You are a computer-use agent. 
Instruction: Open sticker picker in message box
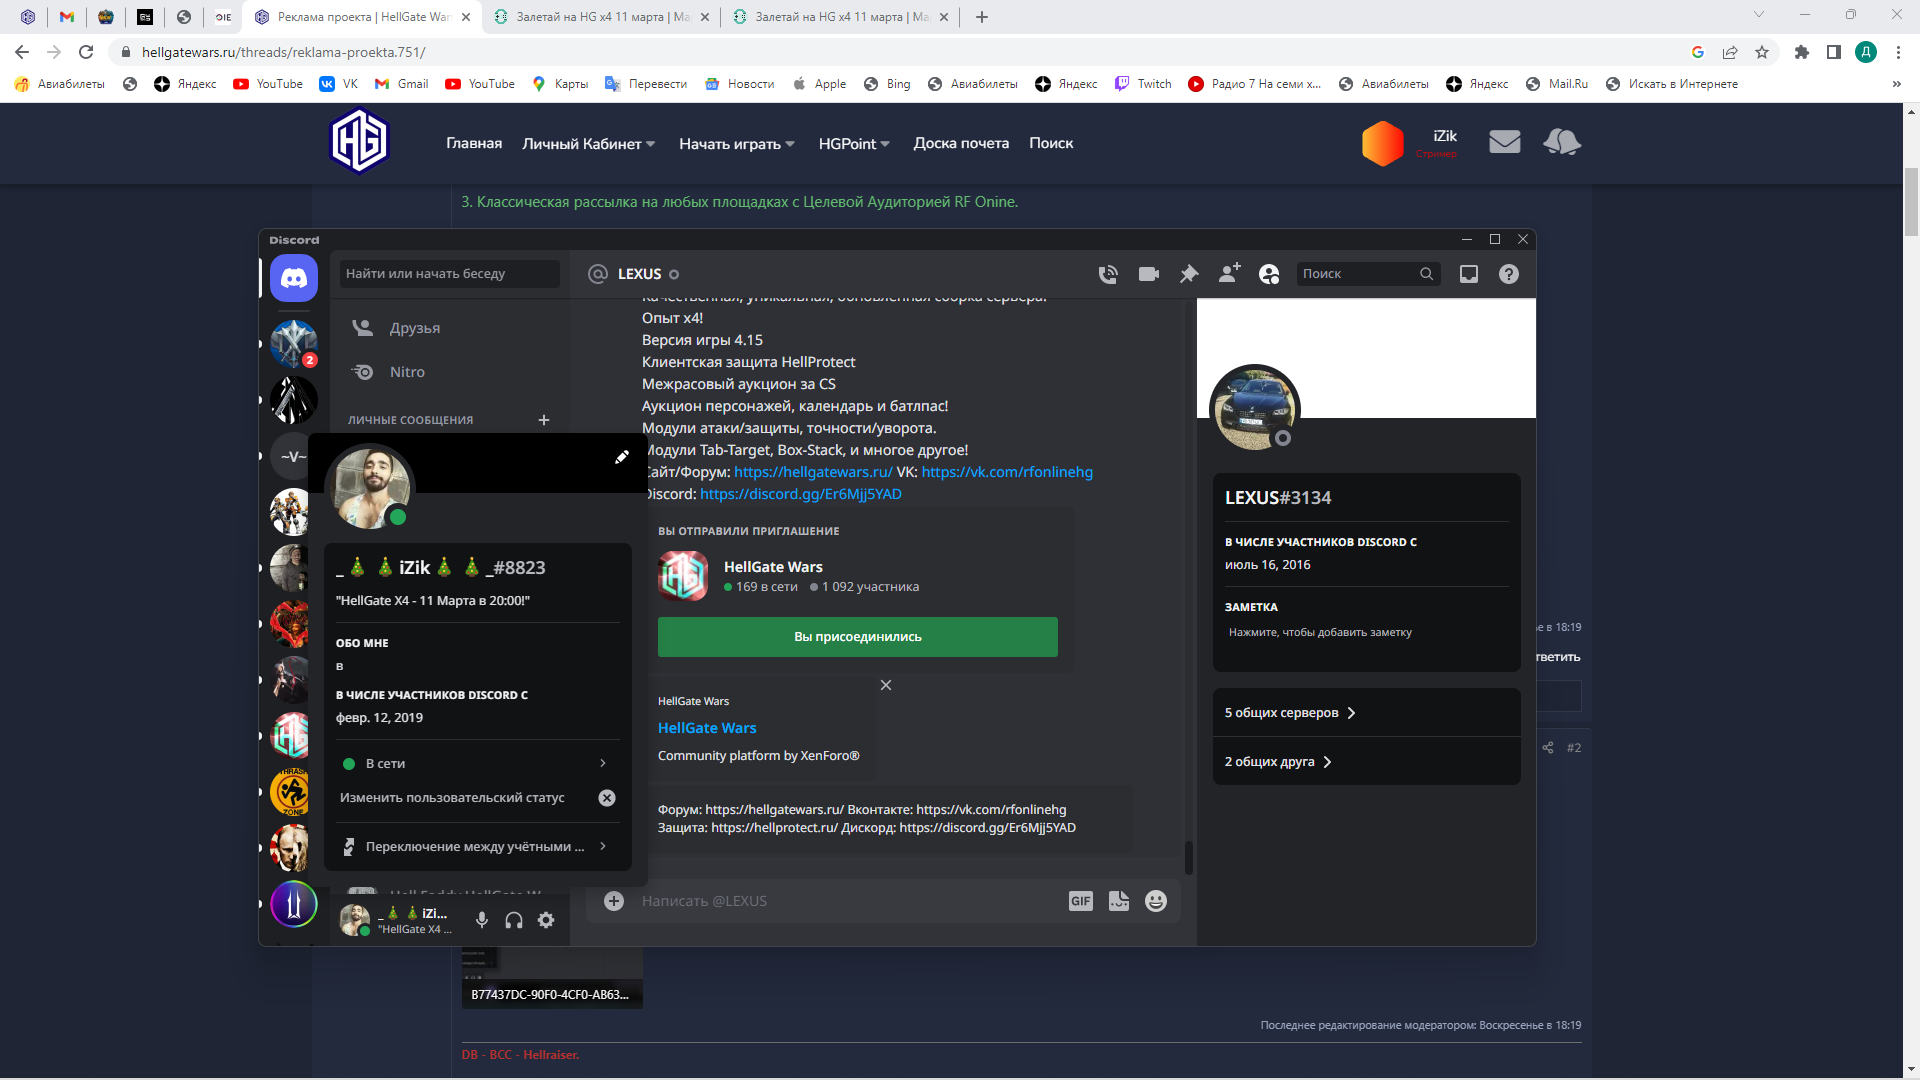point(1119,901)
